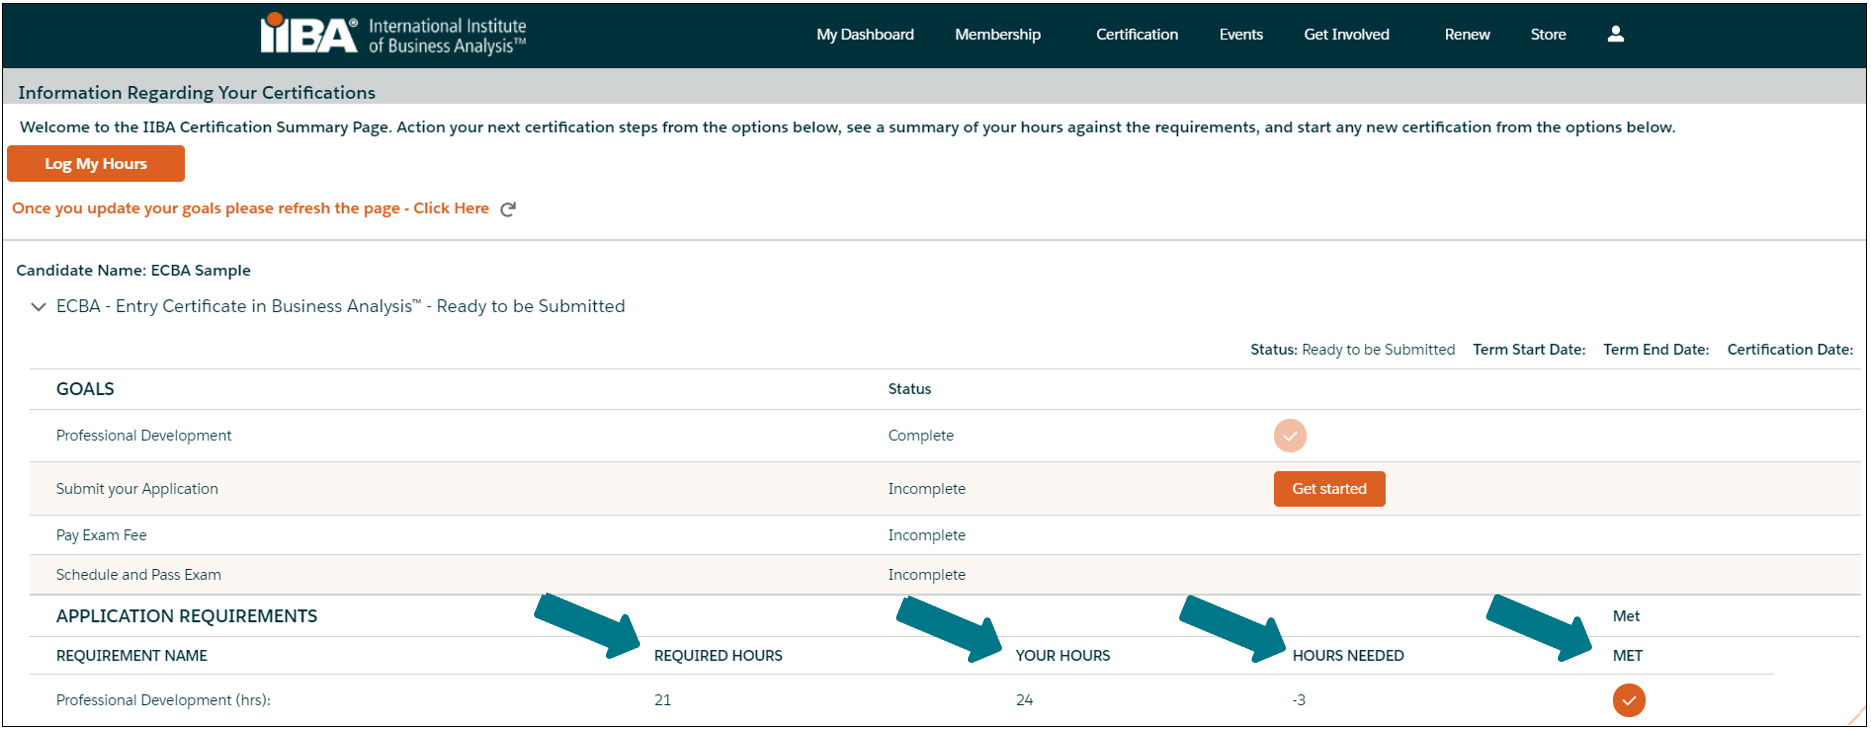The image size is (1871, 730).
Task: Click the refresh page Click Here link
Action: coord(451,208)
